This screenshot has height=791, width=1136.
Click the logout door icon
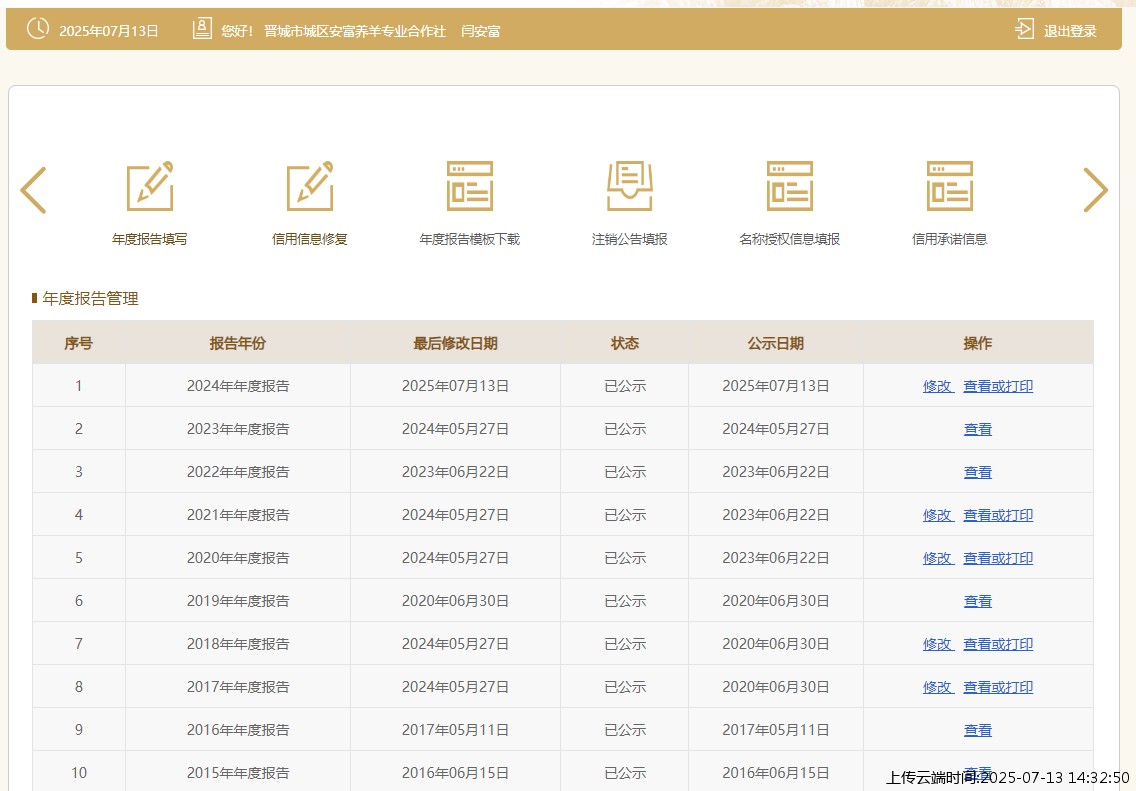1024,29
